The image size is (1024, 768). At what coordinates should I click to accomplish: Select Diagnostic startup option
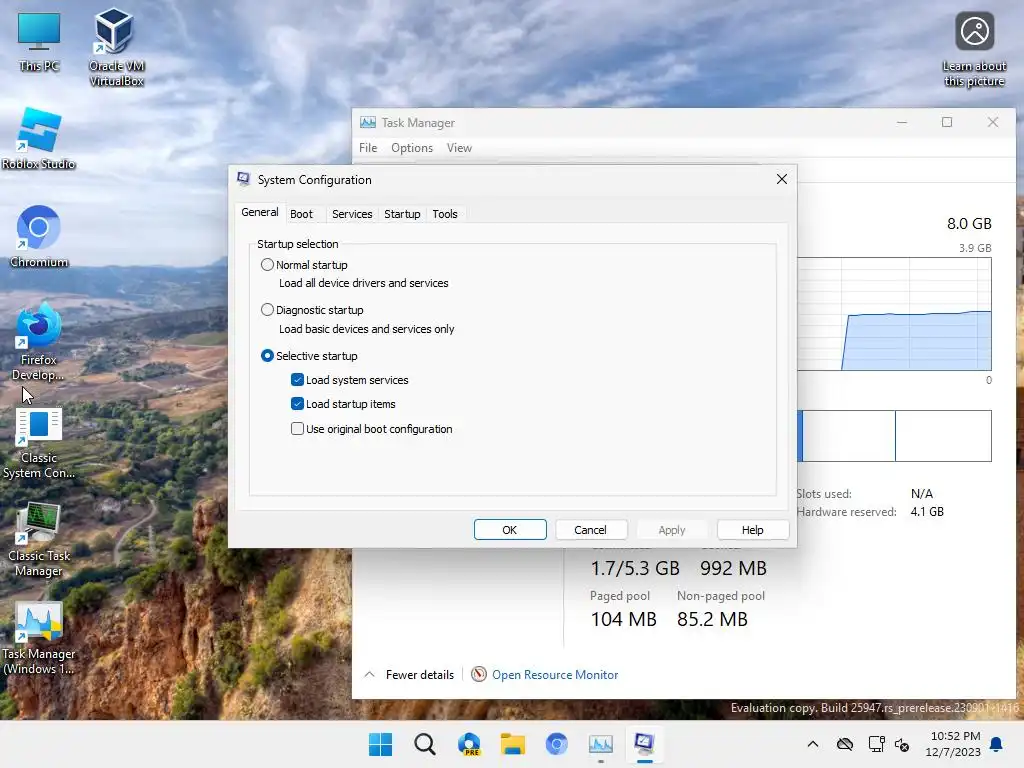267,310
